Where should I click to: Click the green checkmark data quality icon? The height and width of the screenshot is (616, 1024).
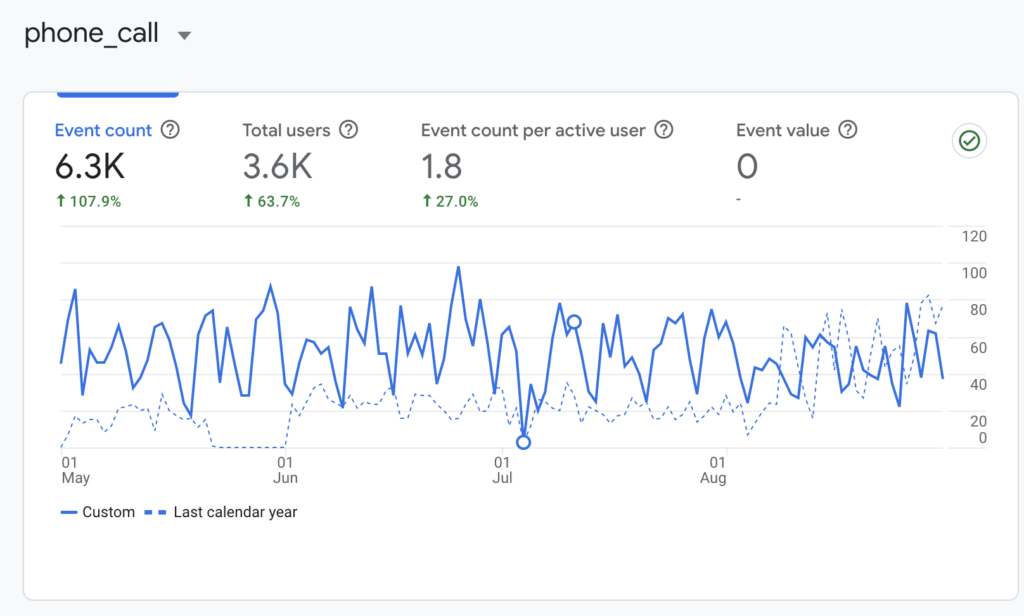pos(968,142)
